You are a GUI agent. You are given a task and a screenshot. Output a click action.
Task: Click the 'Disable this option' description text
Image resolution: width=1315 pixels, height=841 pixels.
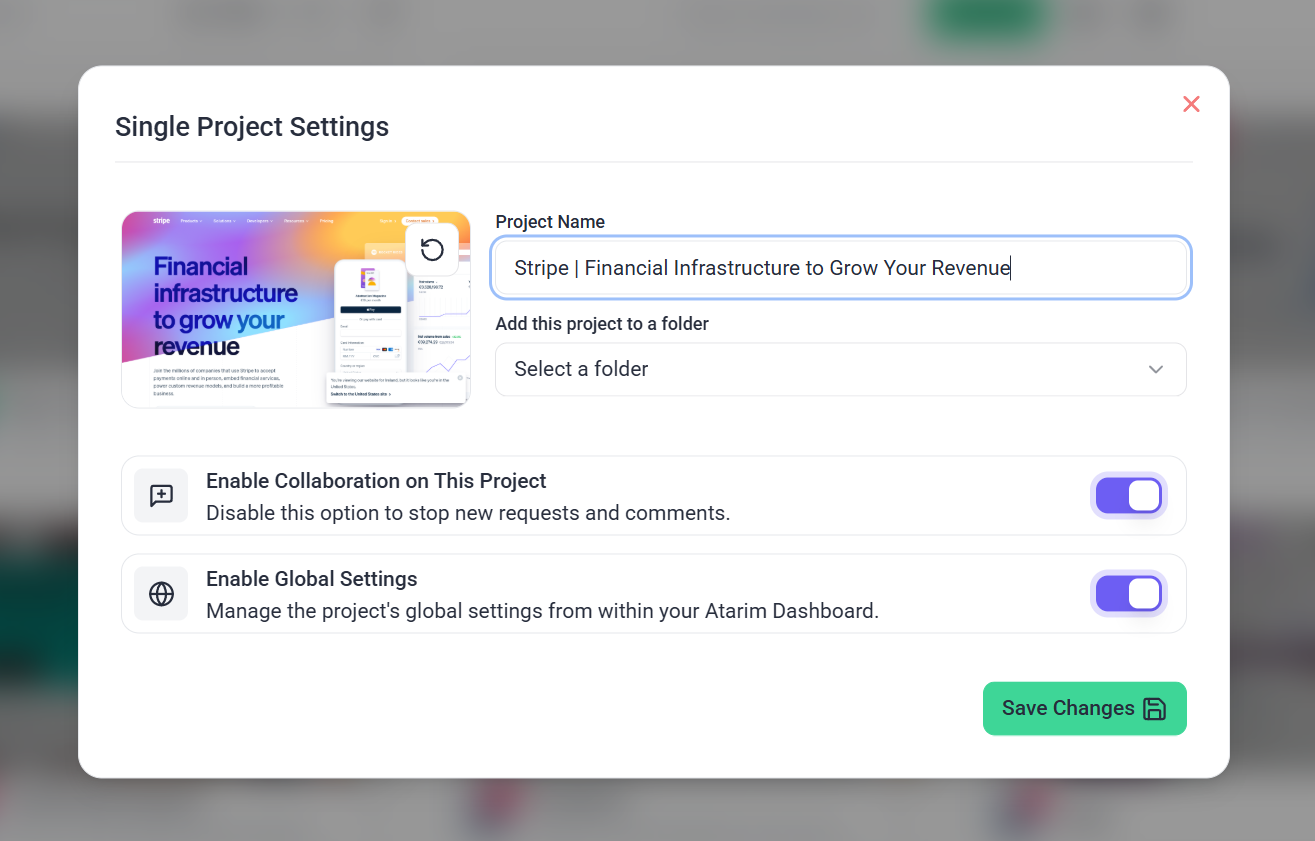(x=468, y=513)
